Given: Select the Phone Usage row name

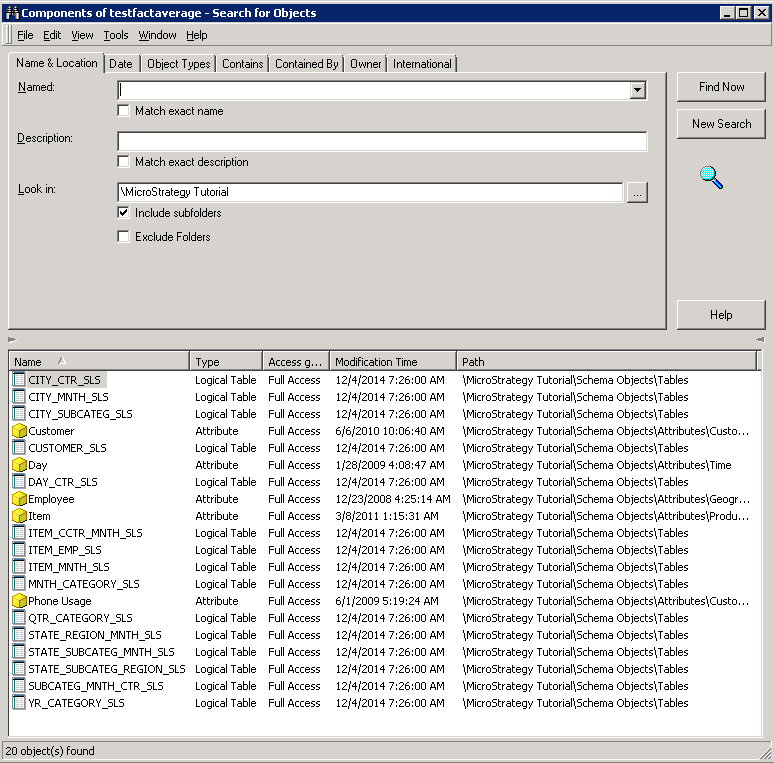Looking at the screenshot, I should 60,601.
